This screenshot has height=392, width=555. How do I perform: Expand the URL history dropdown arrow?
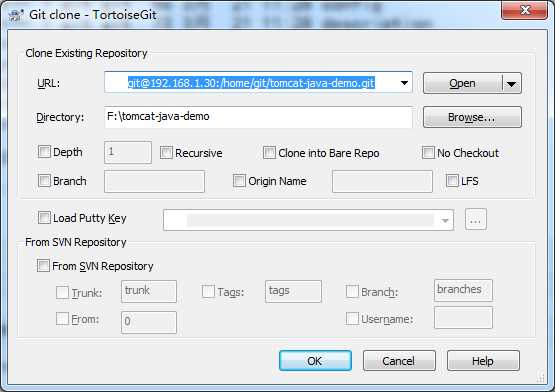point(404,83)
